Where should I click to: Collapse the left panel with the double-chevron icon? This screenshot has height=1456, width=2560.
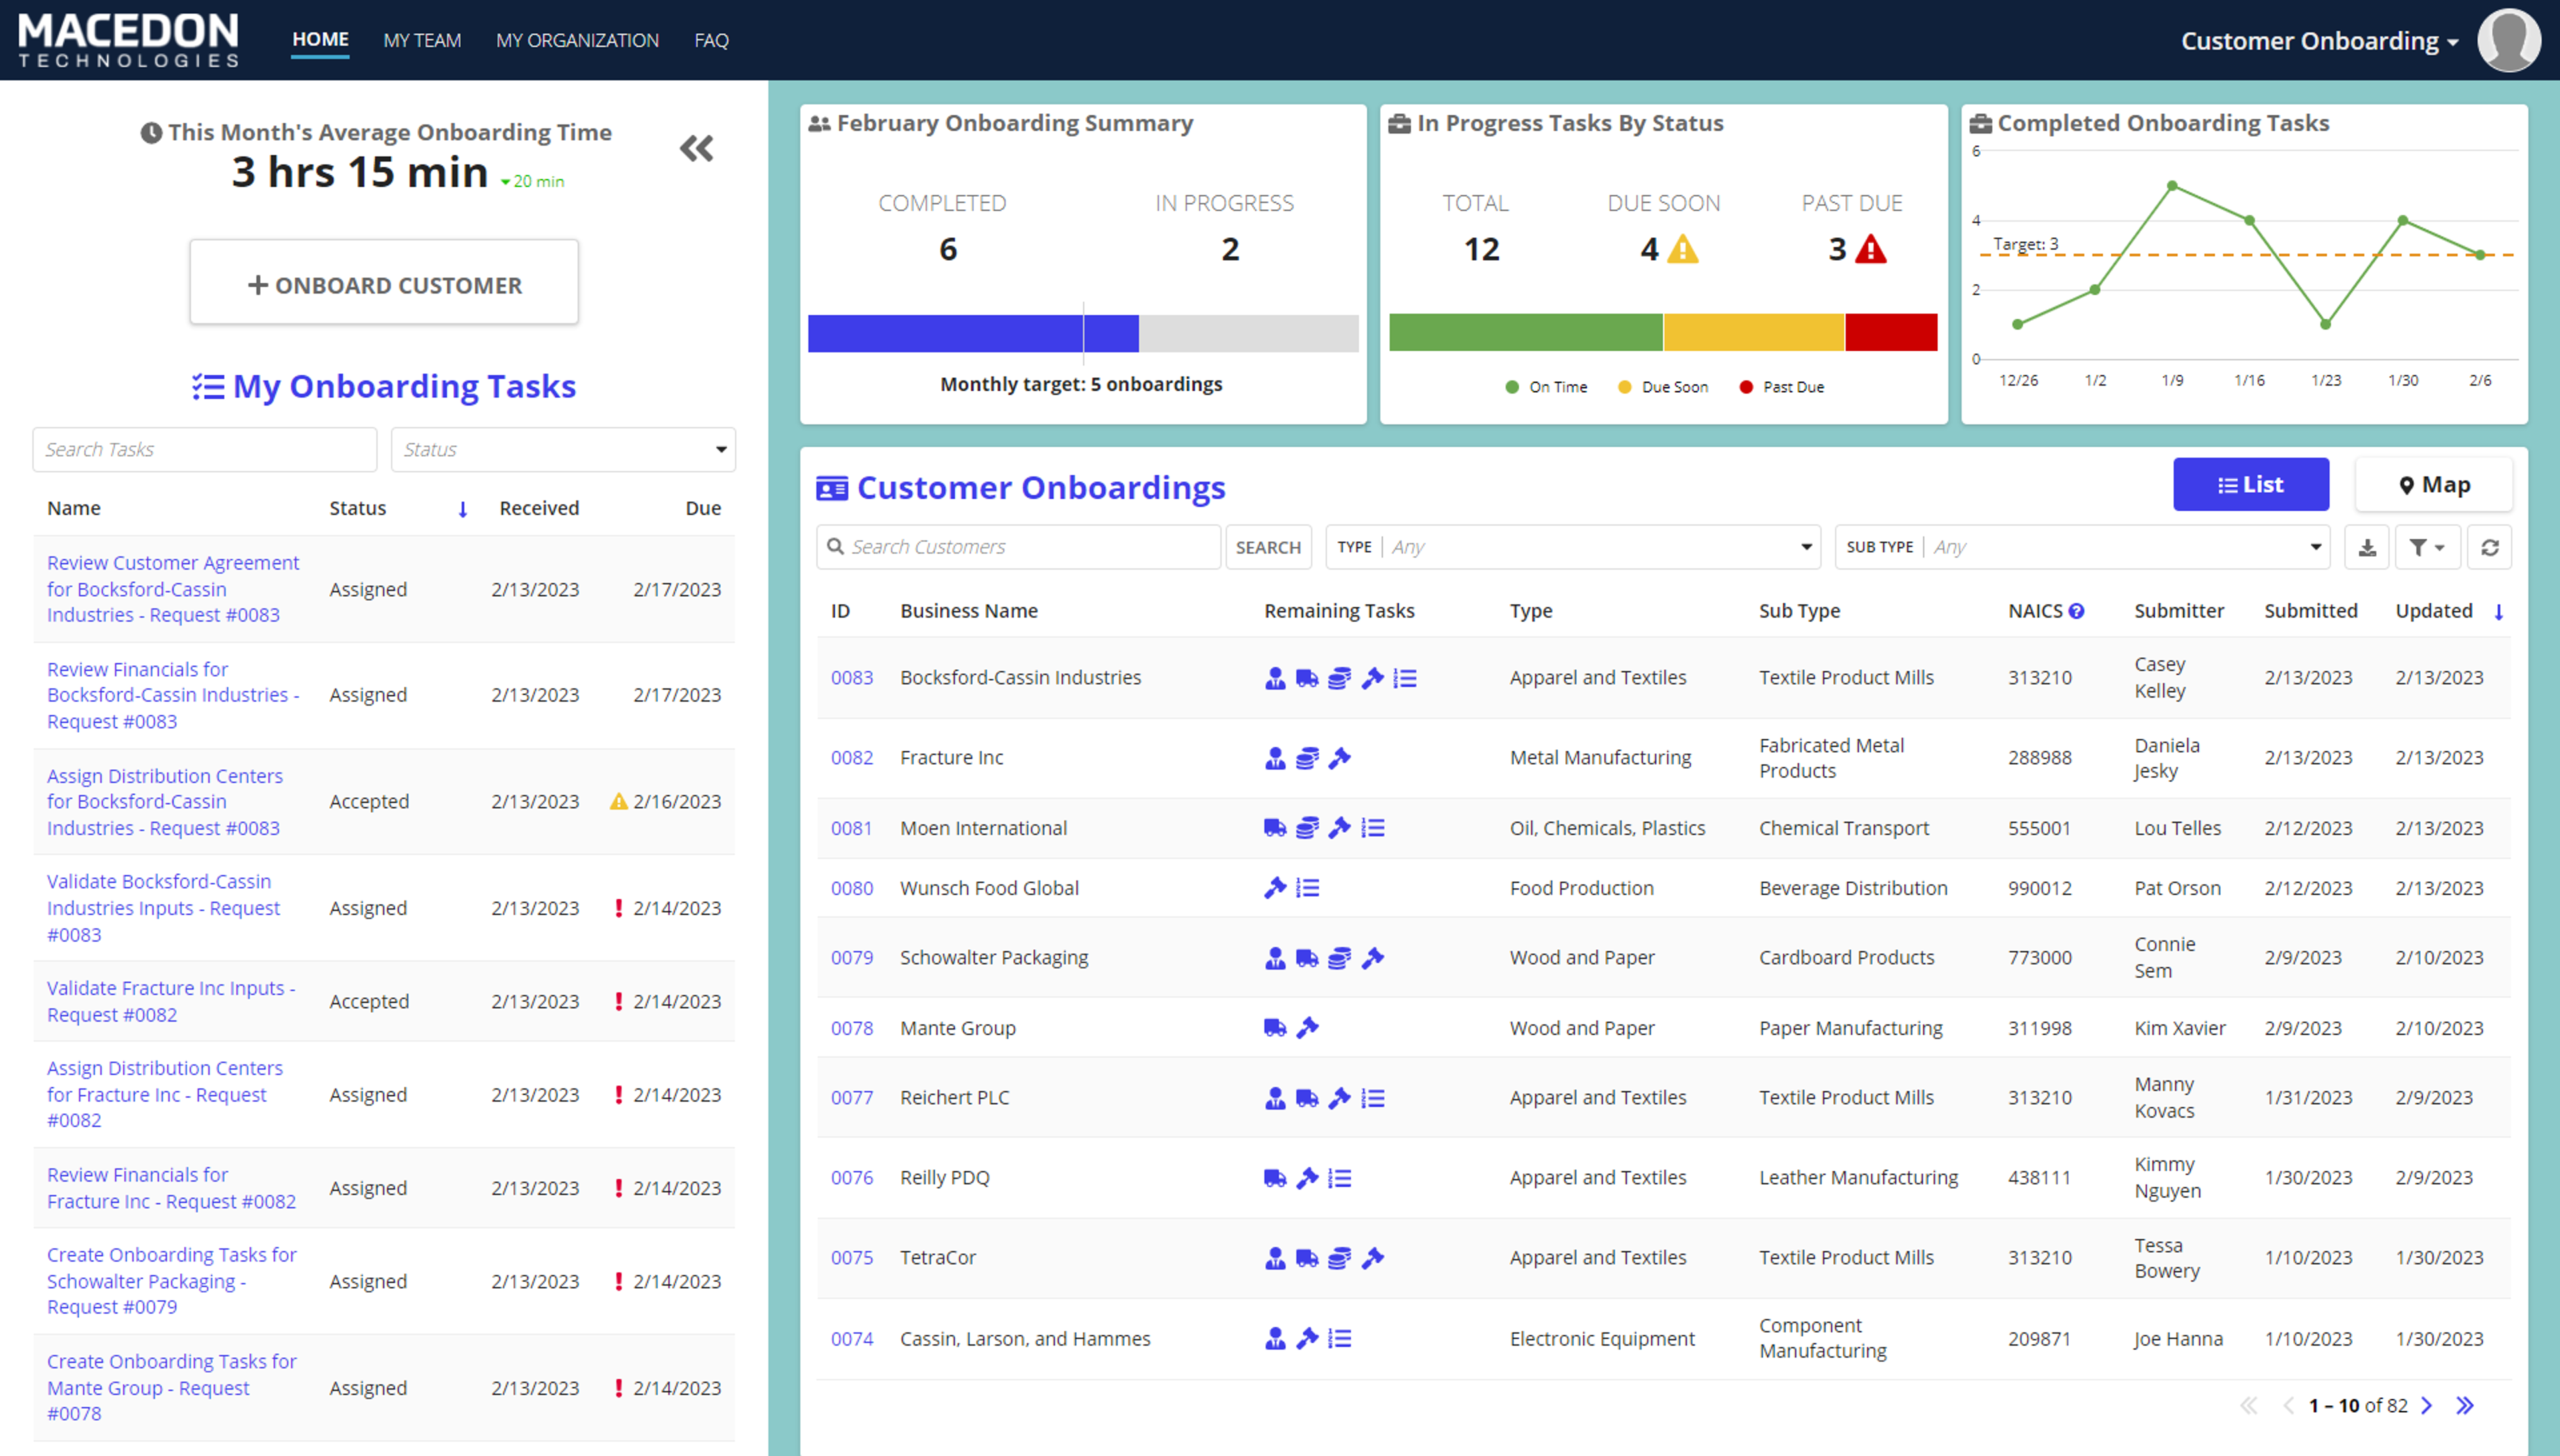point(697,148)
